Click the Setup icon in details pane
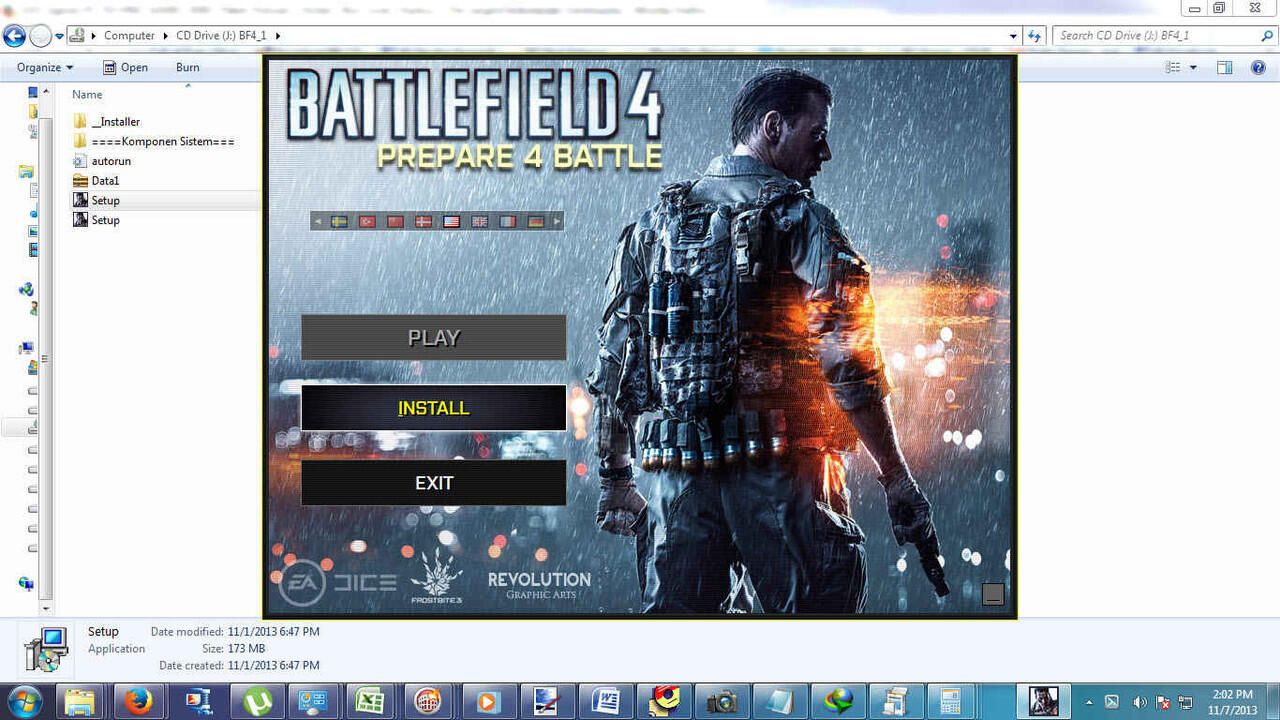The image size is (1280, 720). [46, 648]
